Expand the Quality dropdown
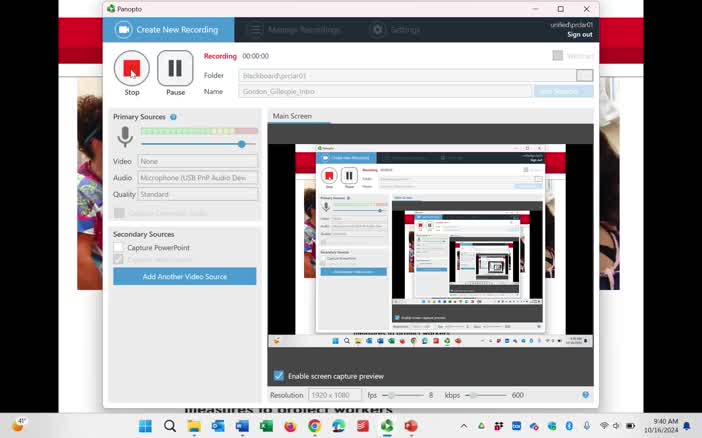The image size is (702, 438). 197,195
